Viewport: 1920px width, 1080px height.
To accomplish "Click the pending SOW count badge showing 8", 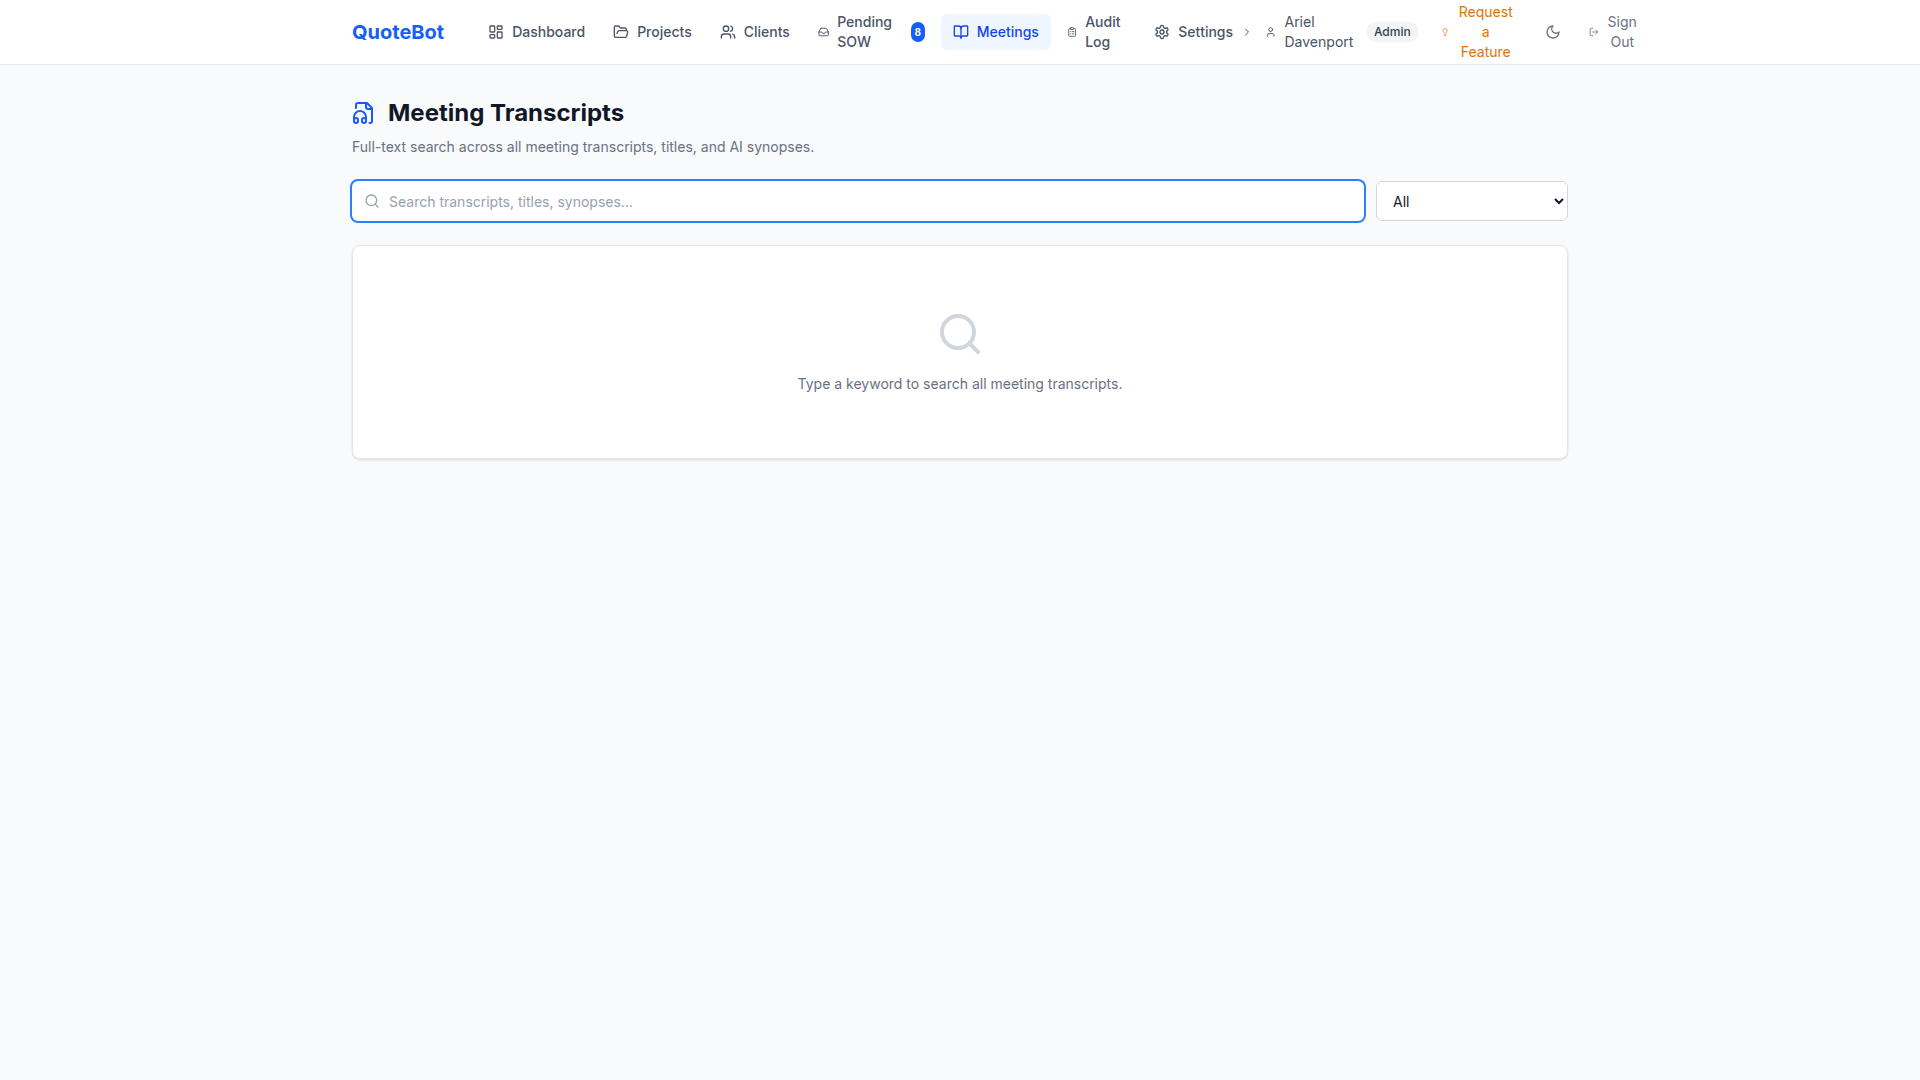I will 918,31.
